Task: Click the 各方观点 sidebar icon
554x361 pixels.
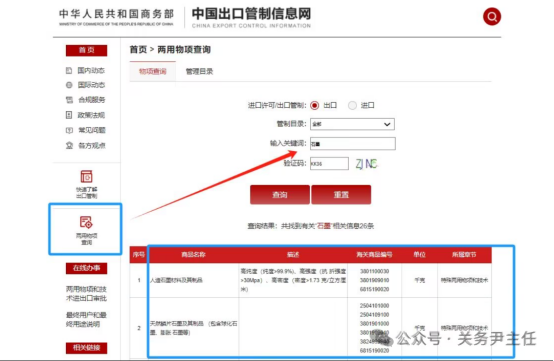Action: click(x=69, y=146)
